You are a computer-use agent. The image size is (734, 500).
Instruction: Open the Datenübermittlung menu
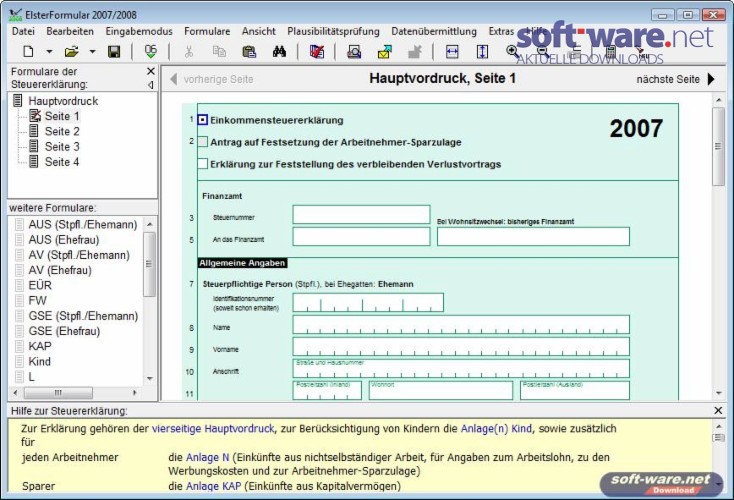(x=434, y=31)
